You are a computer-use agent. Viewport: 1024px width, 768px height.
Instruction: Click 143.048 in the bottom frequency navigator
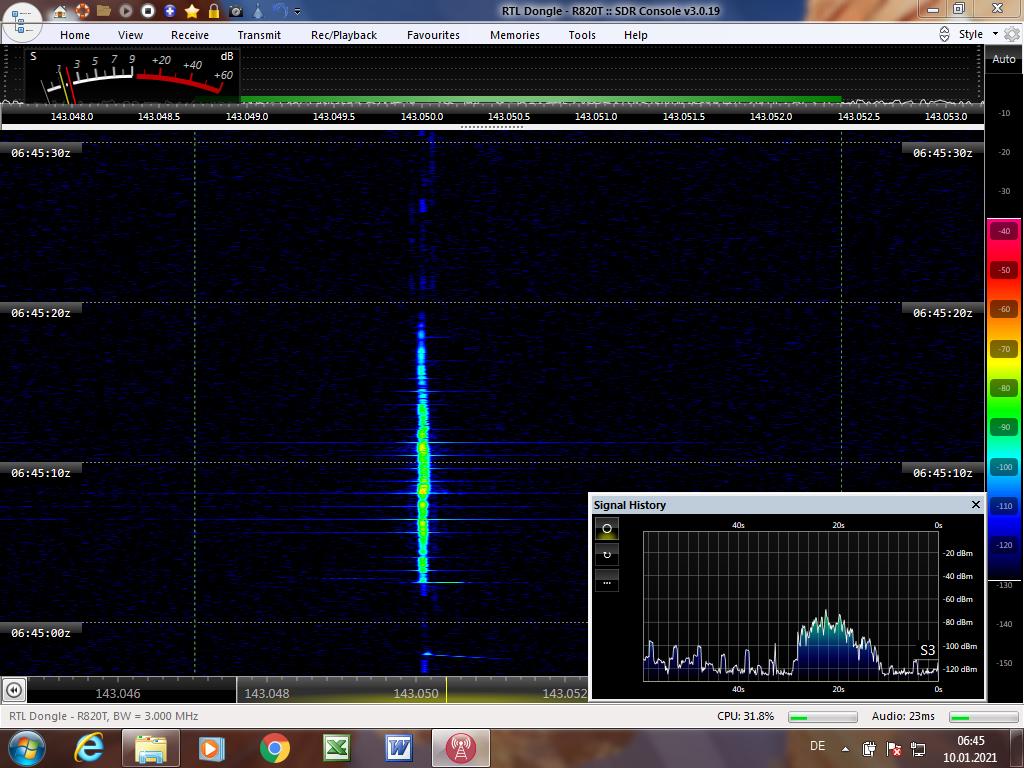[x=266, y=694]
